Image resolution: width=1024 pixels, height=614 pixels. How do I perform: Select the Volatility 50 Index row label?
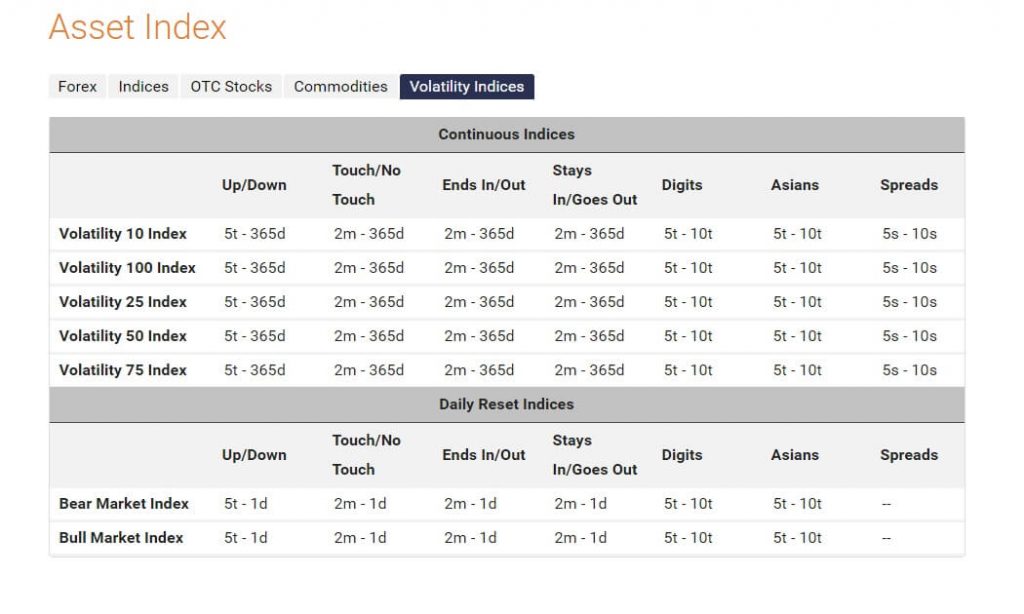[x=123, y=336]
